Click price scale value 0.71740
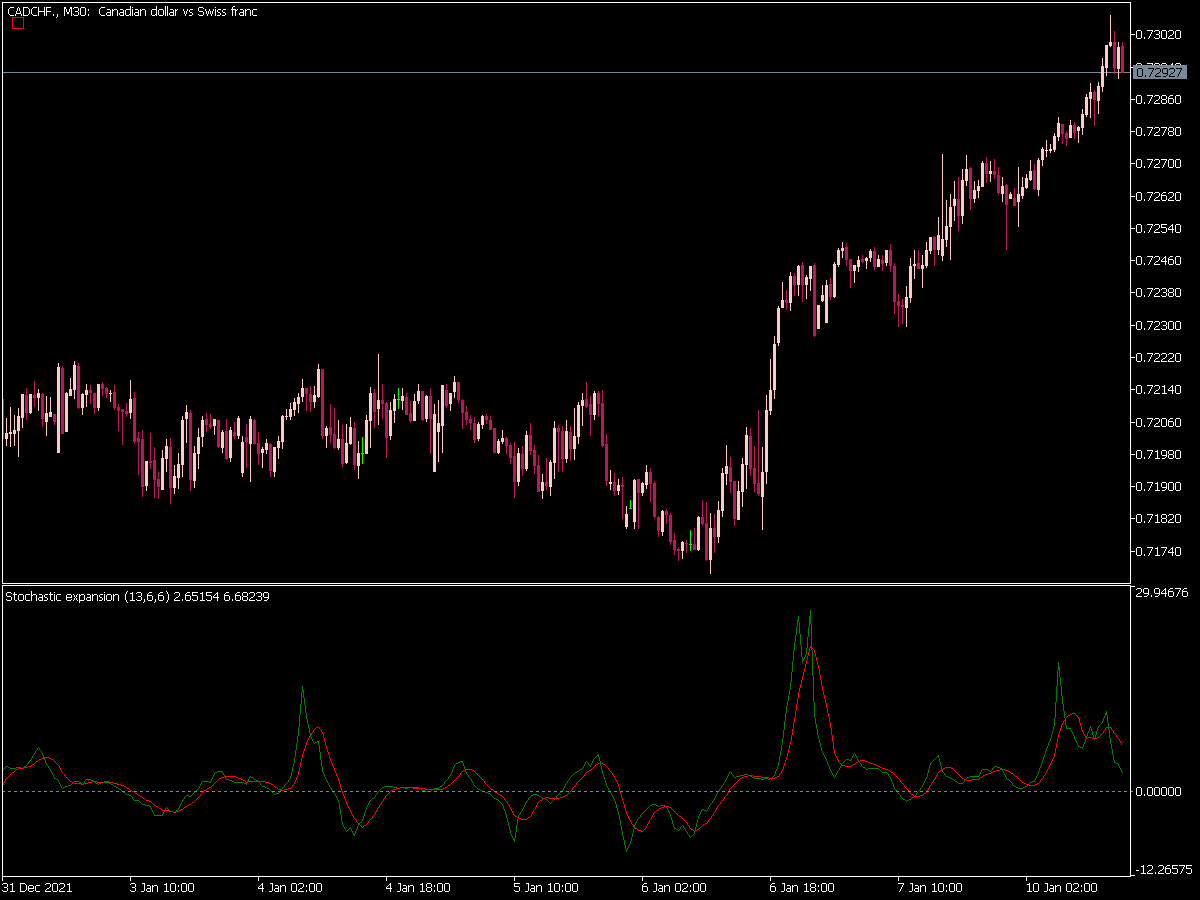Screen dimensions: 1200x900 point(1160,551)
